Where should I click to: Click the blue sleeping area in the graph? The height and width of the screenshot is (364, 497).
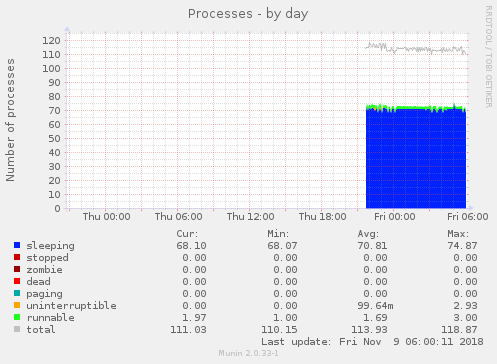[416, 159]
